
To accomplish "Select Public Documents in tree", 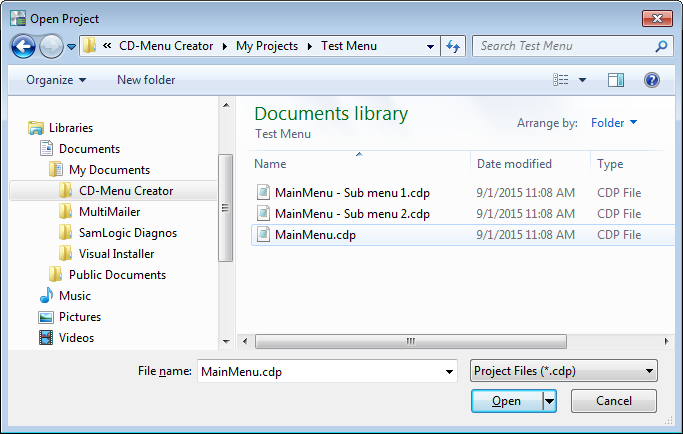I will pyautogui.click(x=117, y=275).
